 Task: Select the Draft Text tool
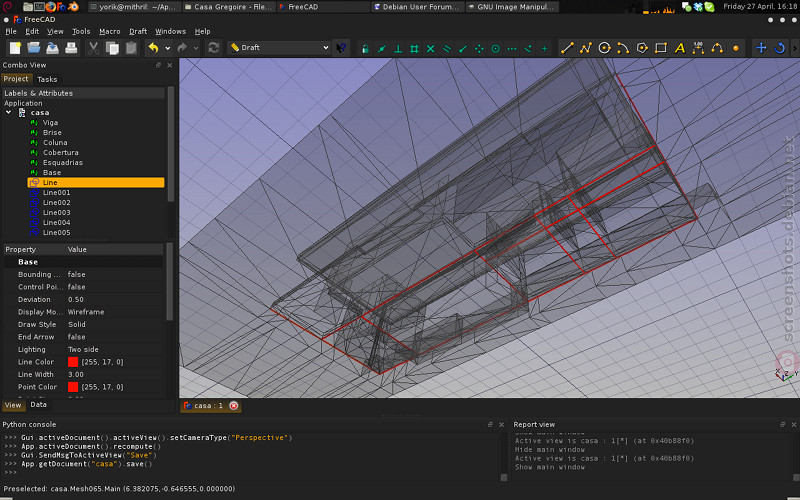point(680,48)
